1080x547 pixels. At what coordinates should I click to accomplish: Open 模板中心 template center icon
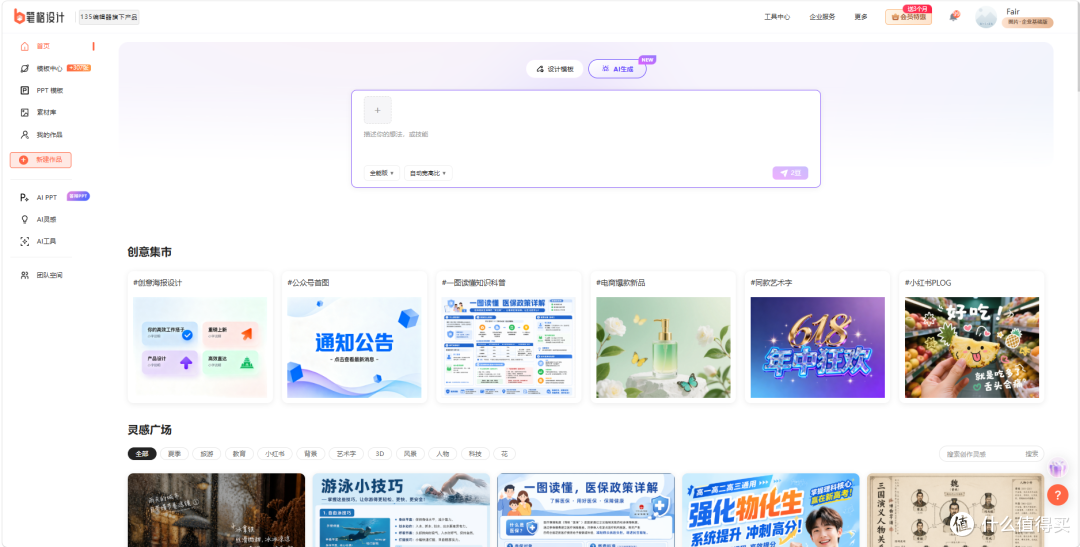(25, 68)
